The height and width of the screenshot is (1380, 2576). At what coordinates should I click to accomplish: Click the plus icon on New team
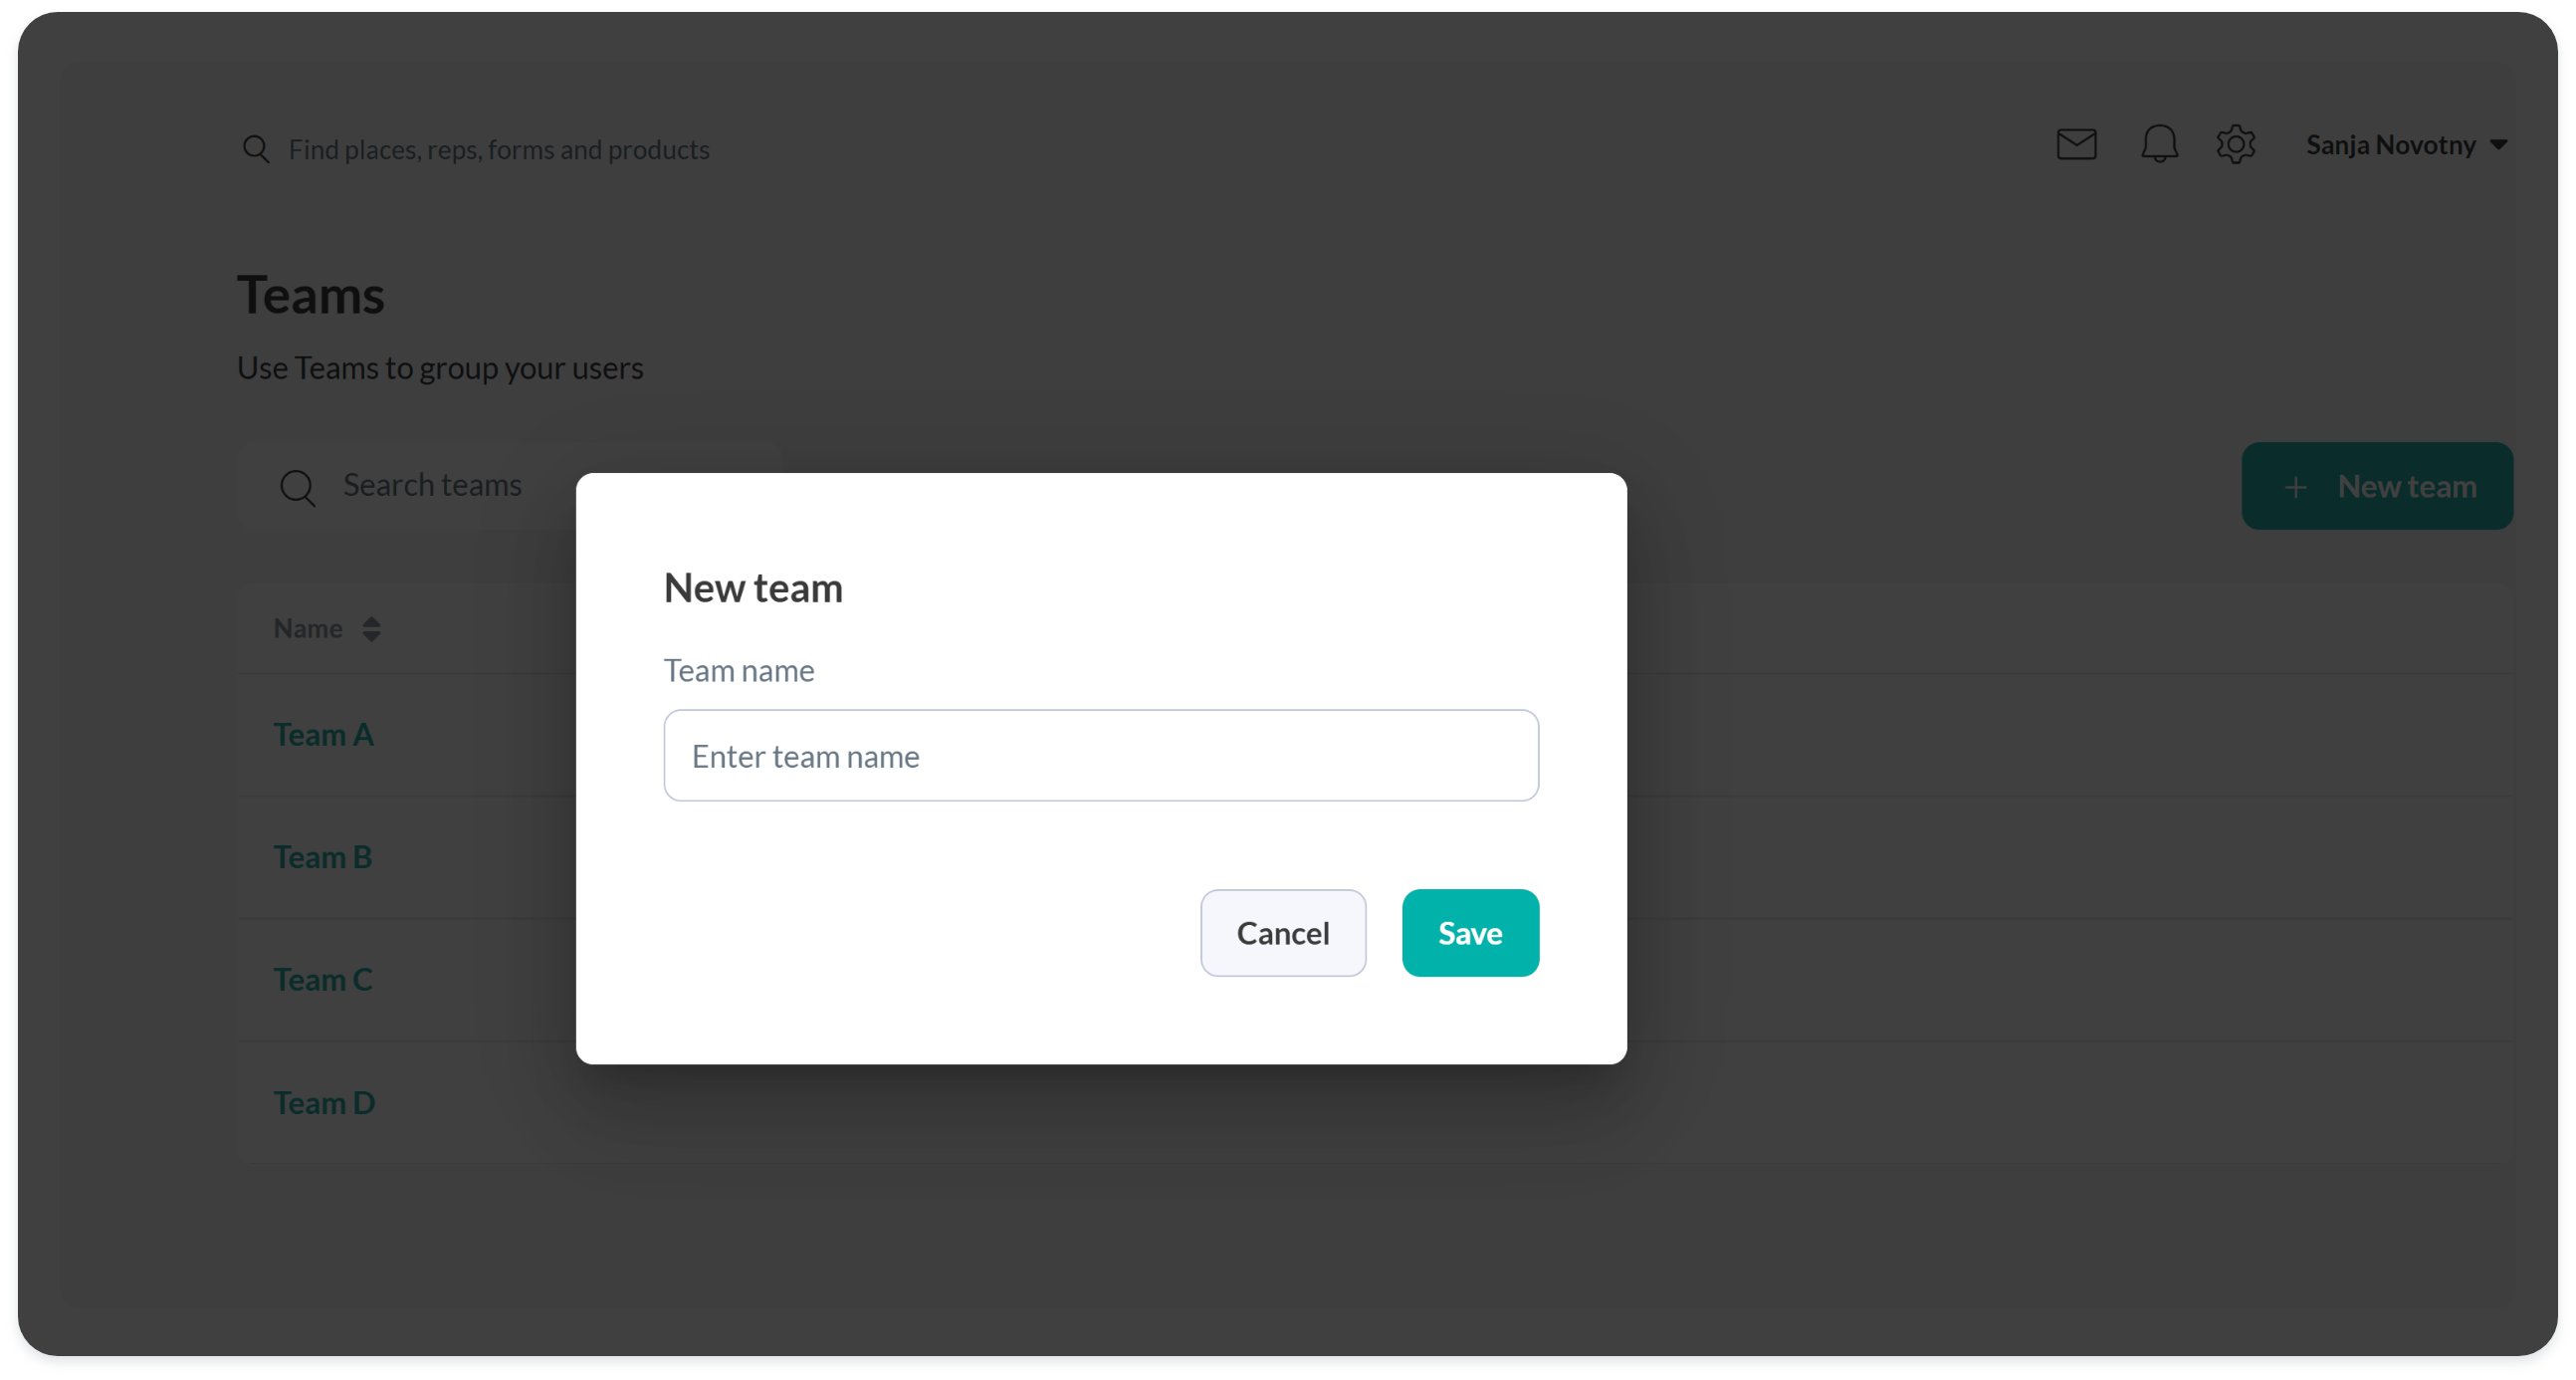coord(2296,487)
